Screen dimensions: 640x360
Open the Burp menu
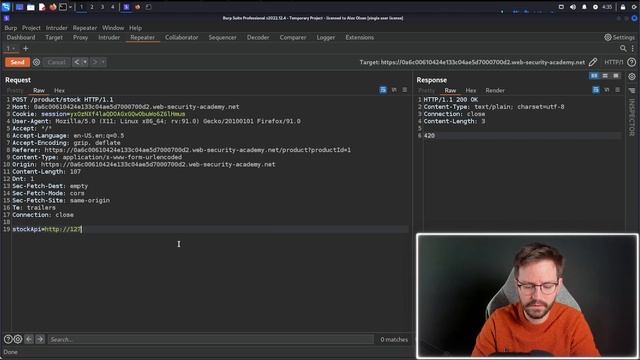click(x=11, y=28)
